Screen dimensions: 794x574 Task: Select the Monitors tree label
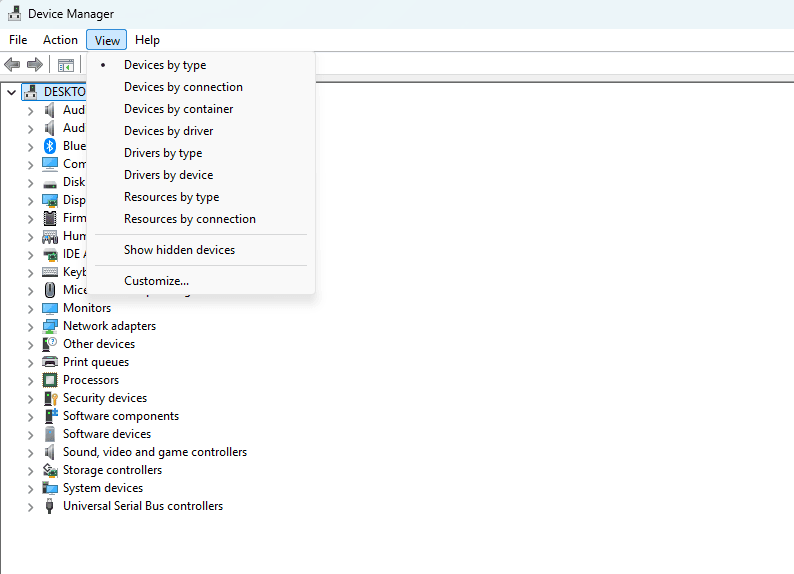[x=87, y=308]
